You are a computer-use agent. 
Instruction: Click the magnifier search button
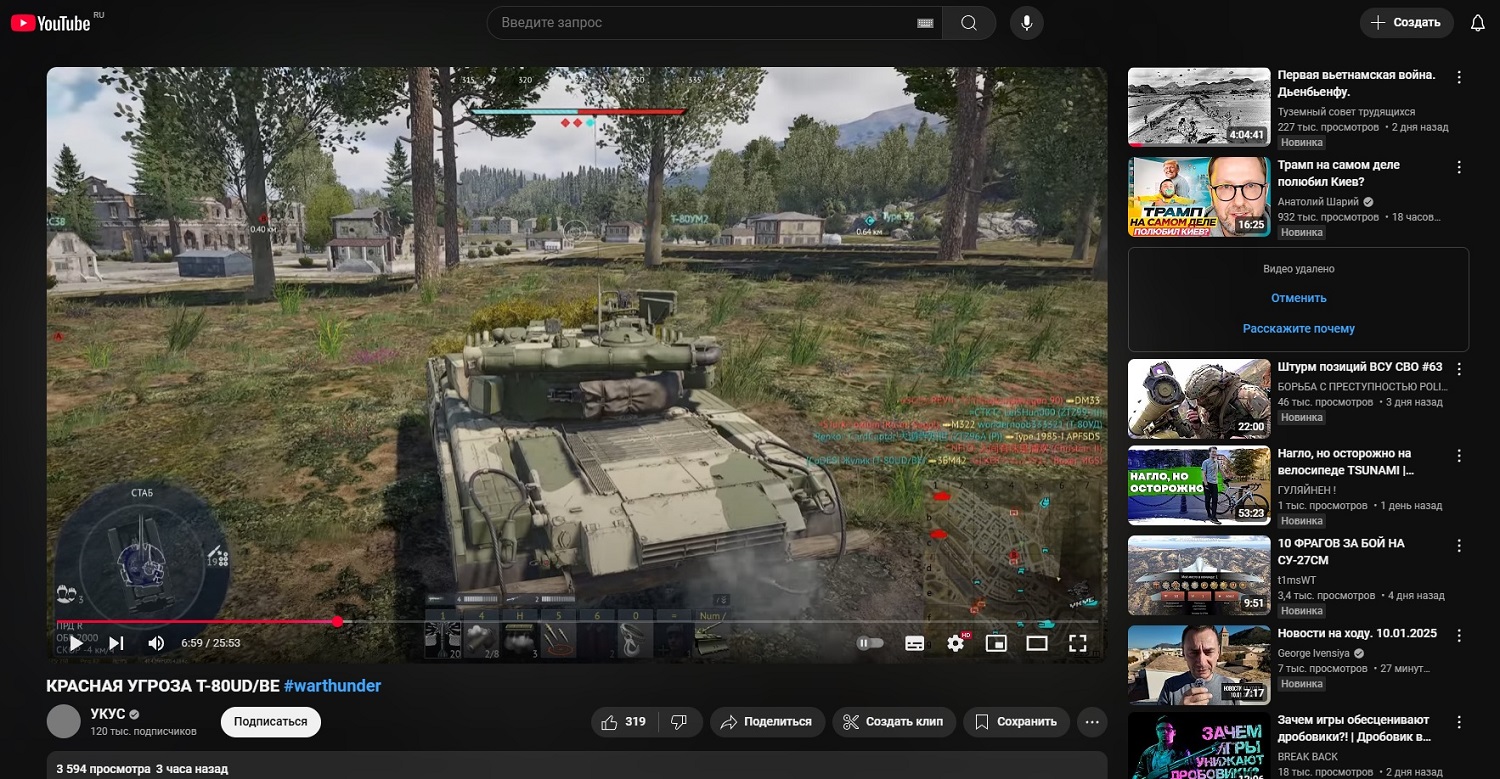[968, 23]
